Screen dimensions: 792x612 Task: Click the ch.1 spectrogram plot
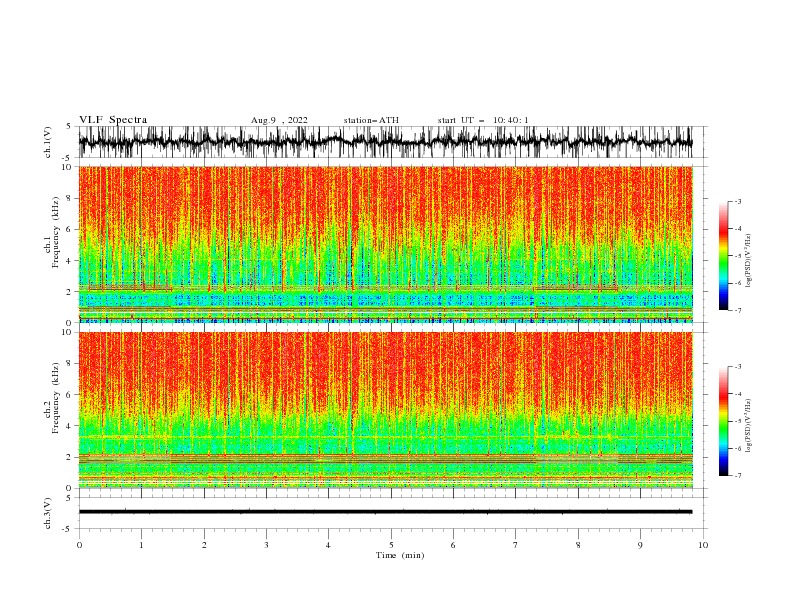[385, 244]
